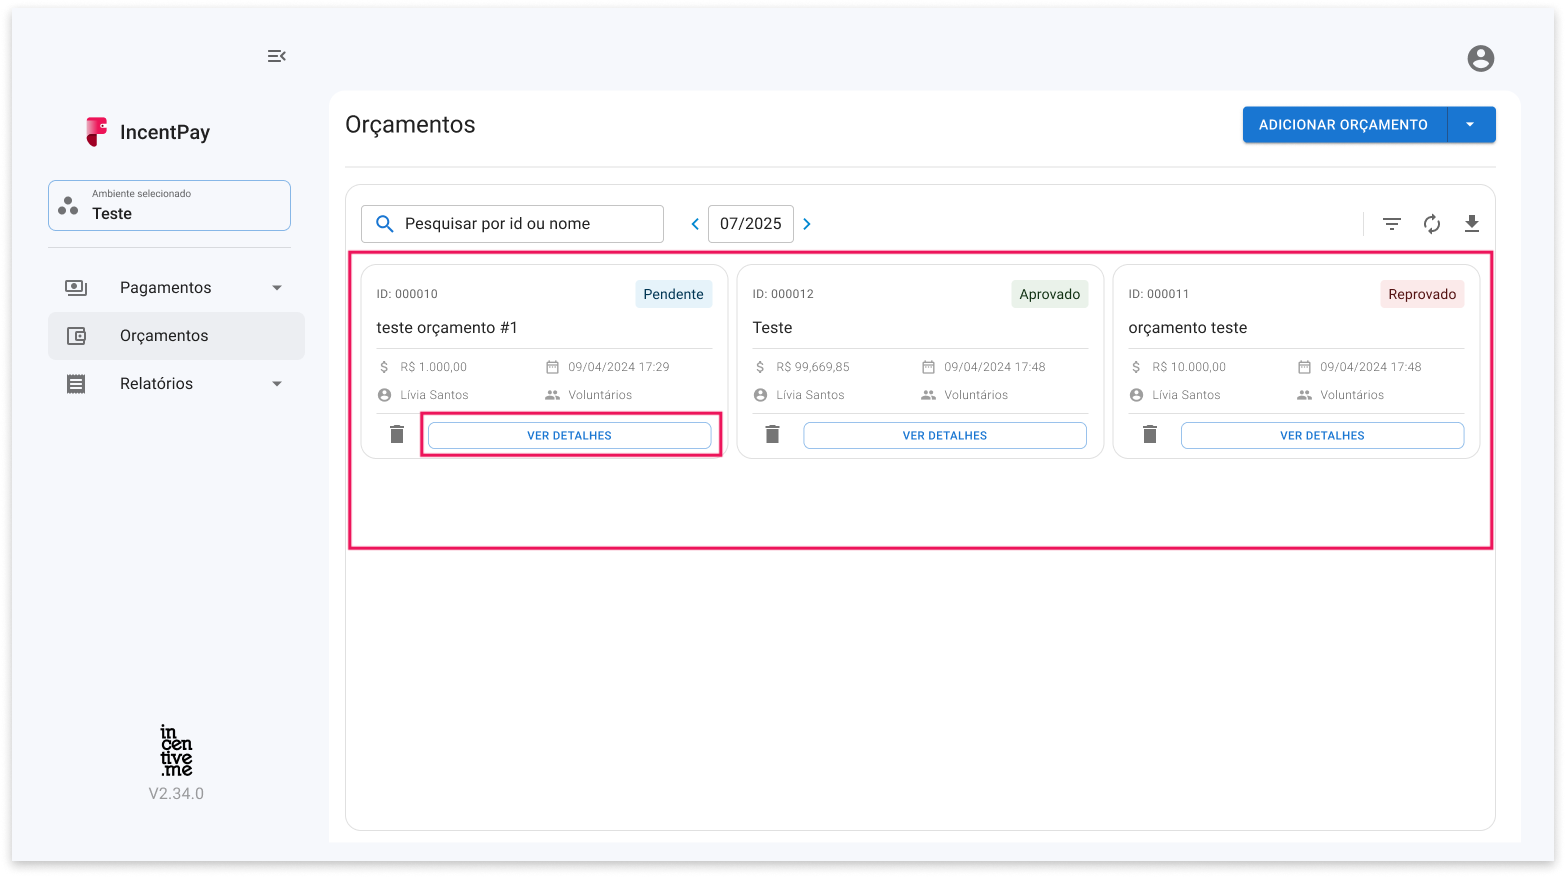View details of budget ID 000012

point(945,436)
